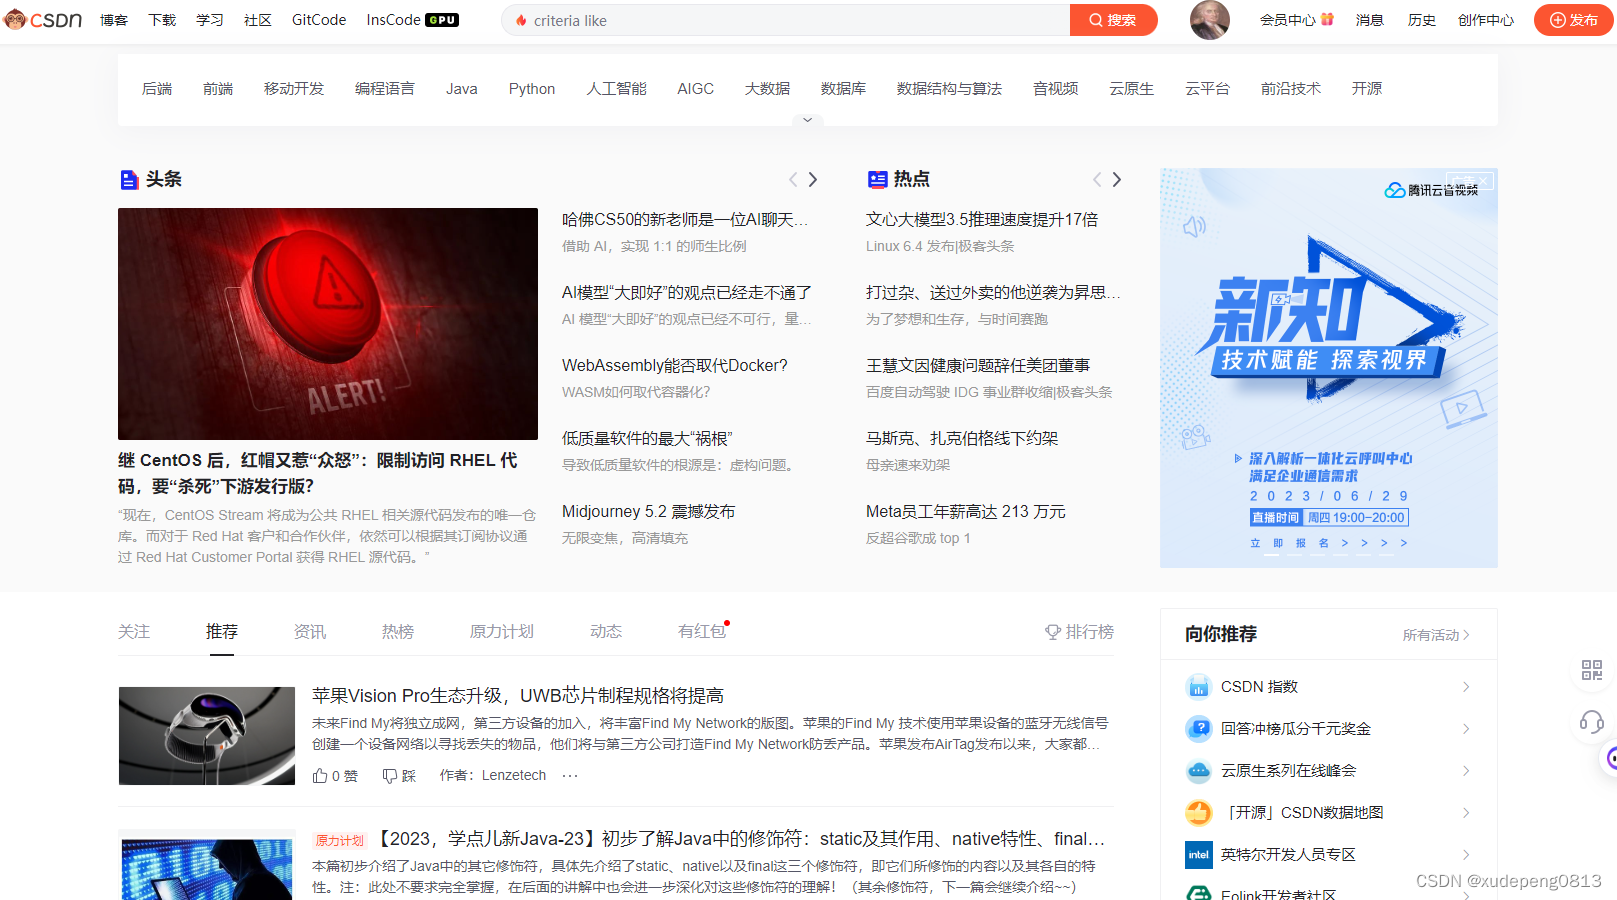1617x900 pixels.
Task: Expand more categories with the chevron below nav
Action: click(808, 120)
